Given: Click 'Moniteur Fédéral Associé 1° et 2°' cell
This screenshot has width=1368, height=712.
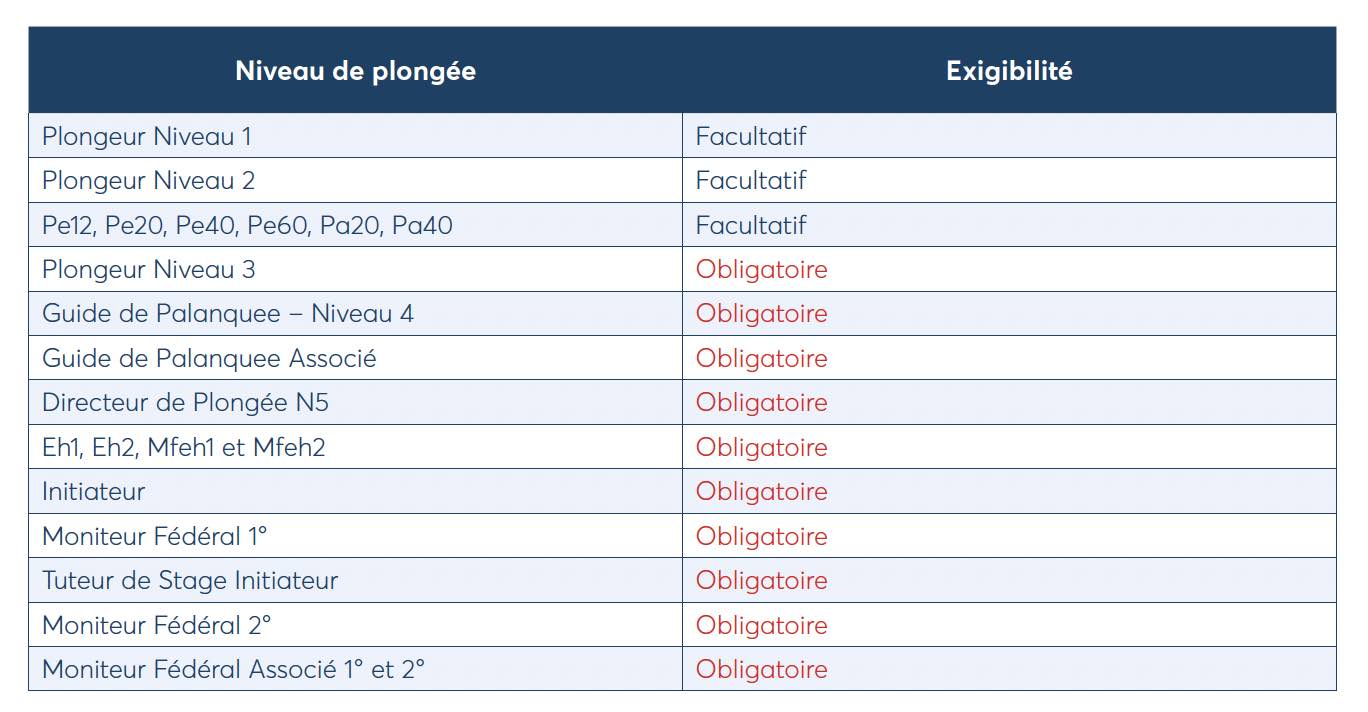Looking at the screenshot, I should [356, 669].
